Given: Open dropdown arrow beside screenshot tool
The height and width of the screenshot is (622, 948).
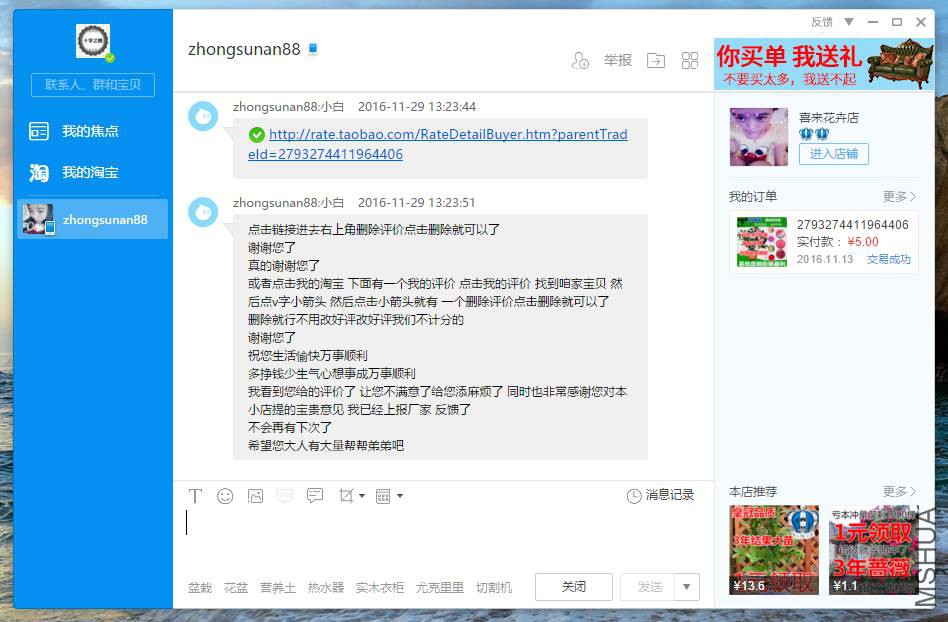Looking at the screenshot, I should [x=362, y=496].
